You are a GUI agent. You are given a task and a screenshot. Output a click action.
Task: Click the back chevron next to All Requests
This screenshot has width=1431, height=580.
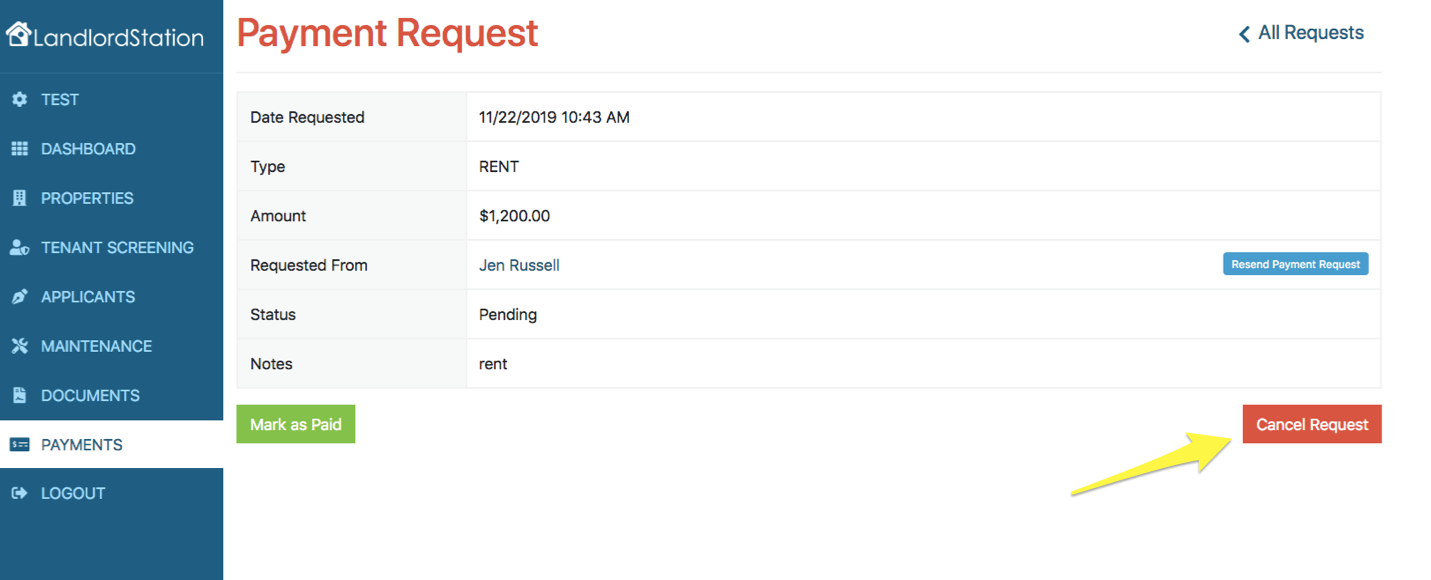point(1245,34)
